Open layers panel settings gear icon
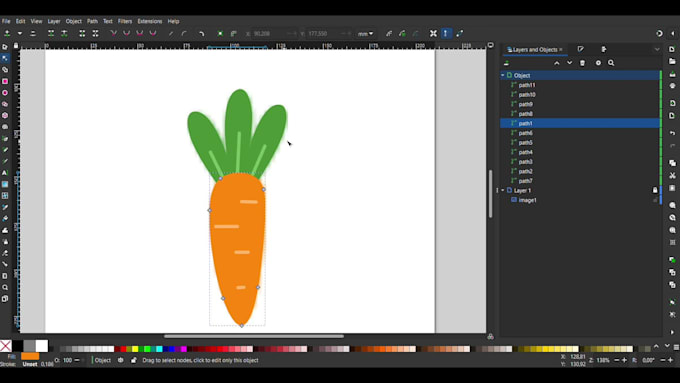Image resolution: width=680 pixels, height=383 pixels. pyautogui.click(x=598, y=63)
